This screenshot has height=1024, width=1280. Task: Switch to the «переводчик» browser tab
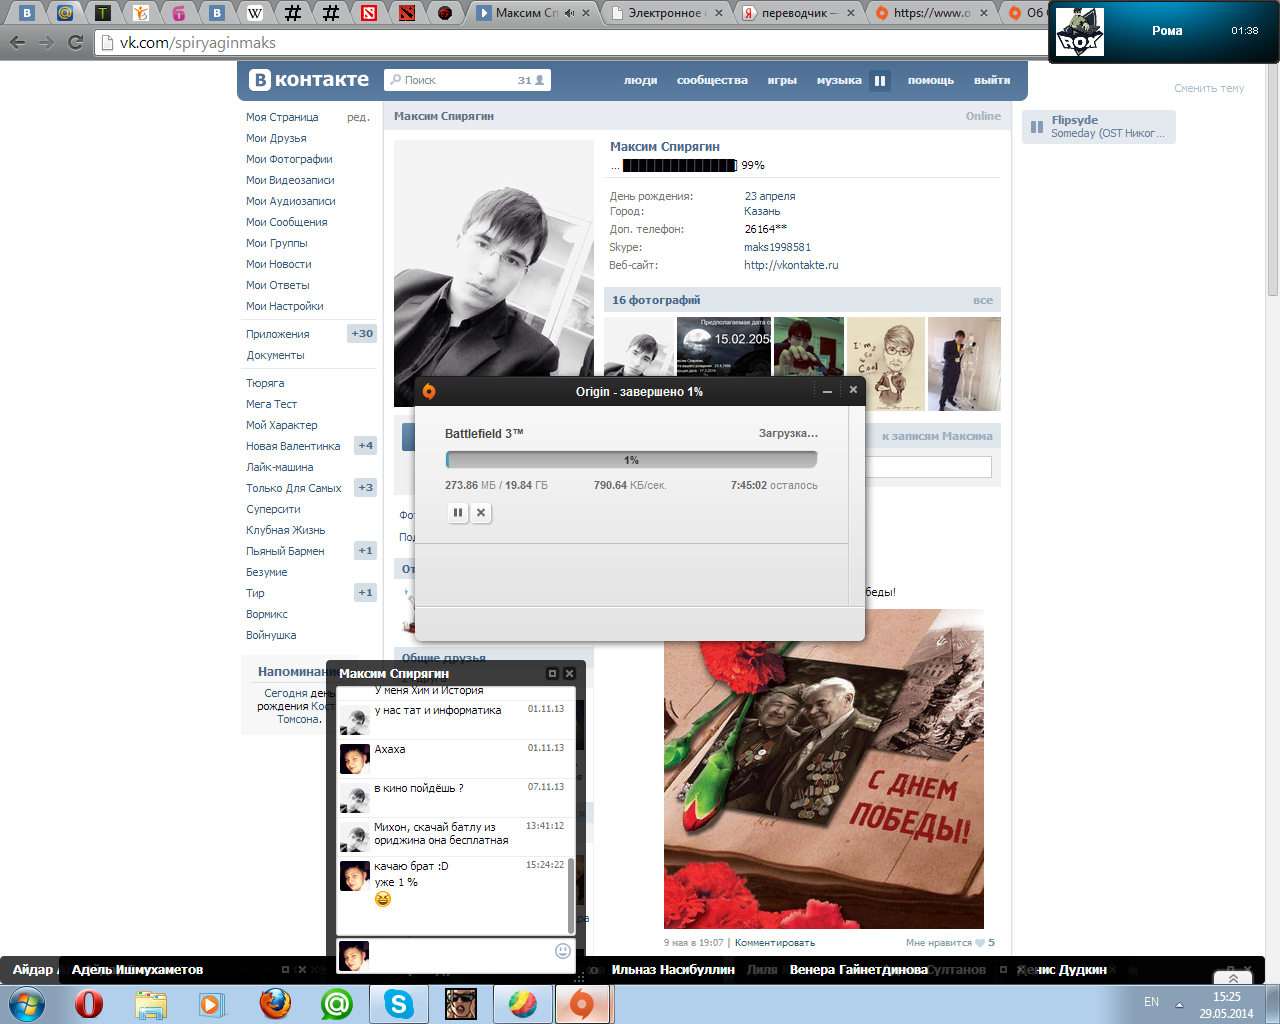(799, 13)
